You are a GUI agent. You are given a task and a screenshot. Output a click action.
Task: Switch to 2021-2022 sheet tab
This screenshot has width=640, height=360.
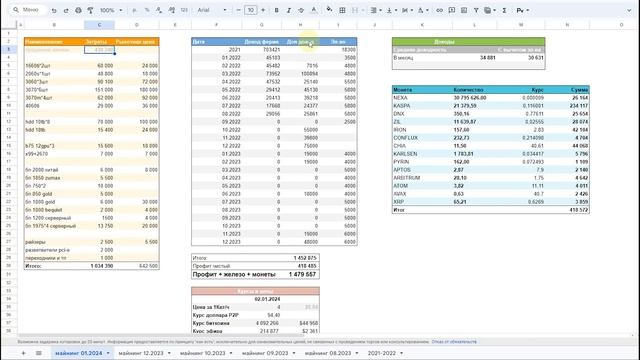pos(382,353)
